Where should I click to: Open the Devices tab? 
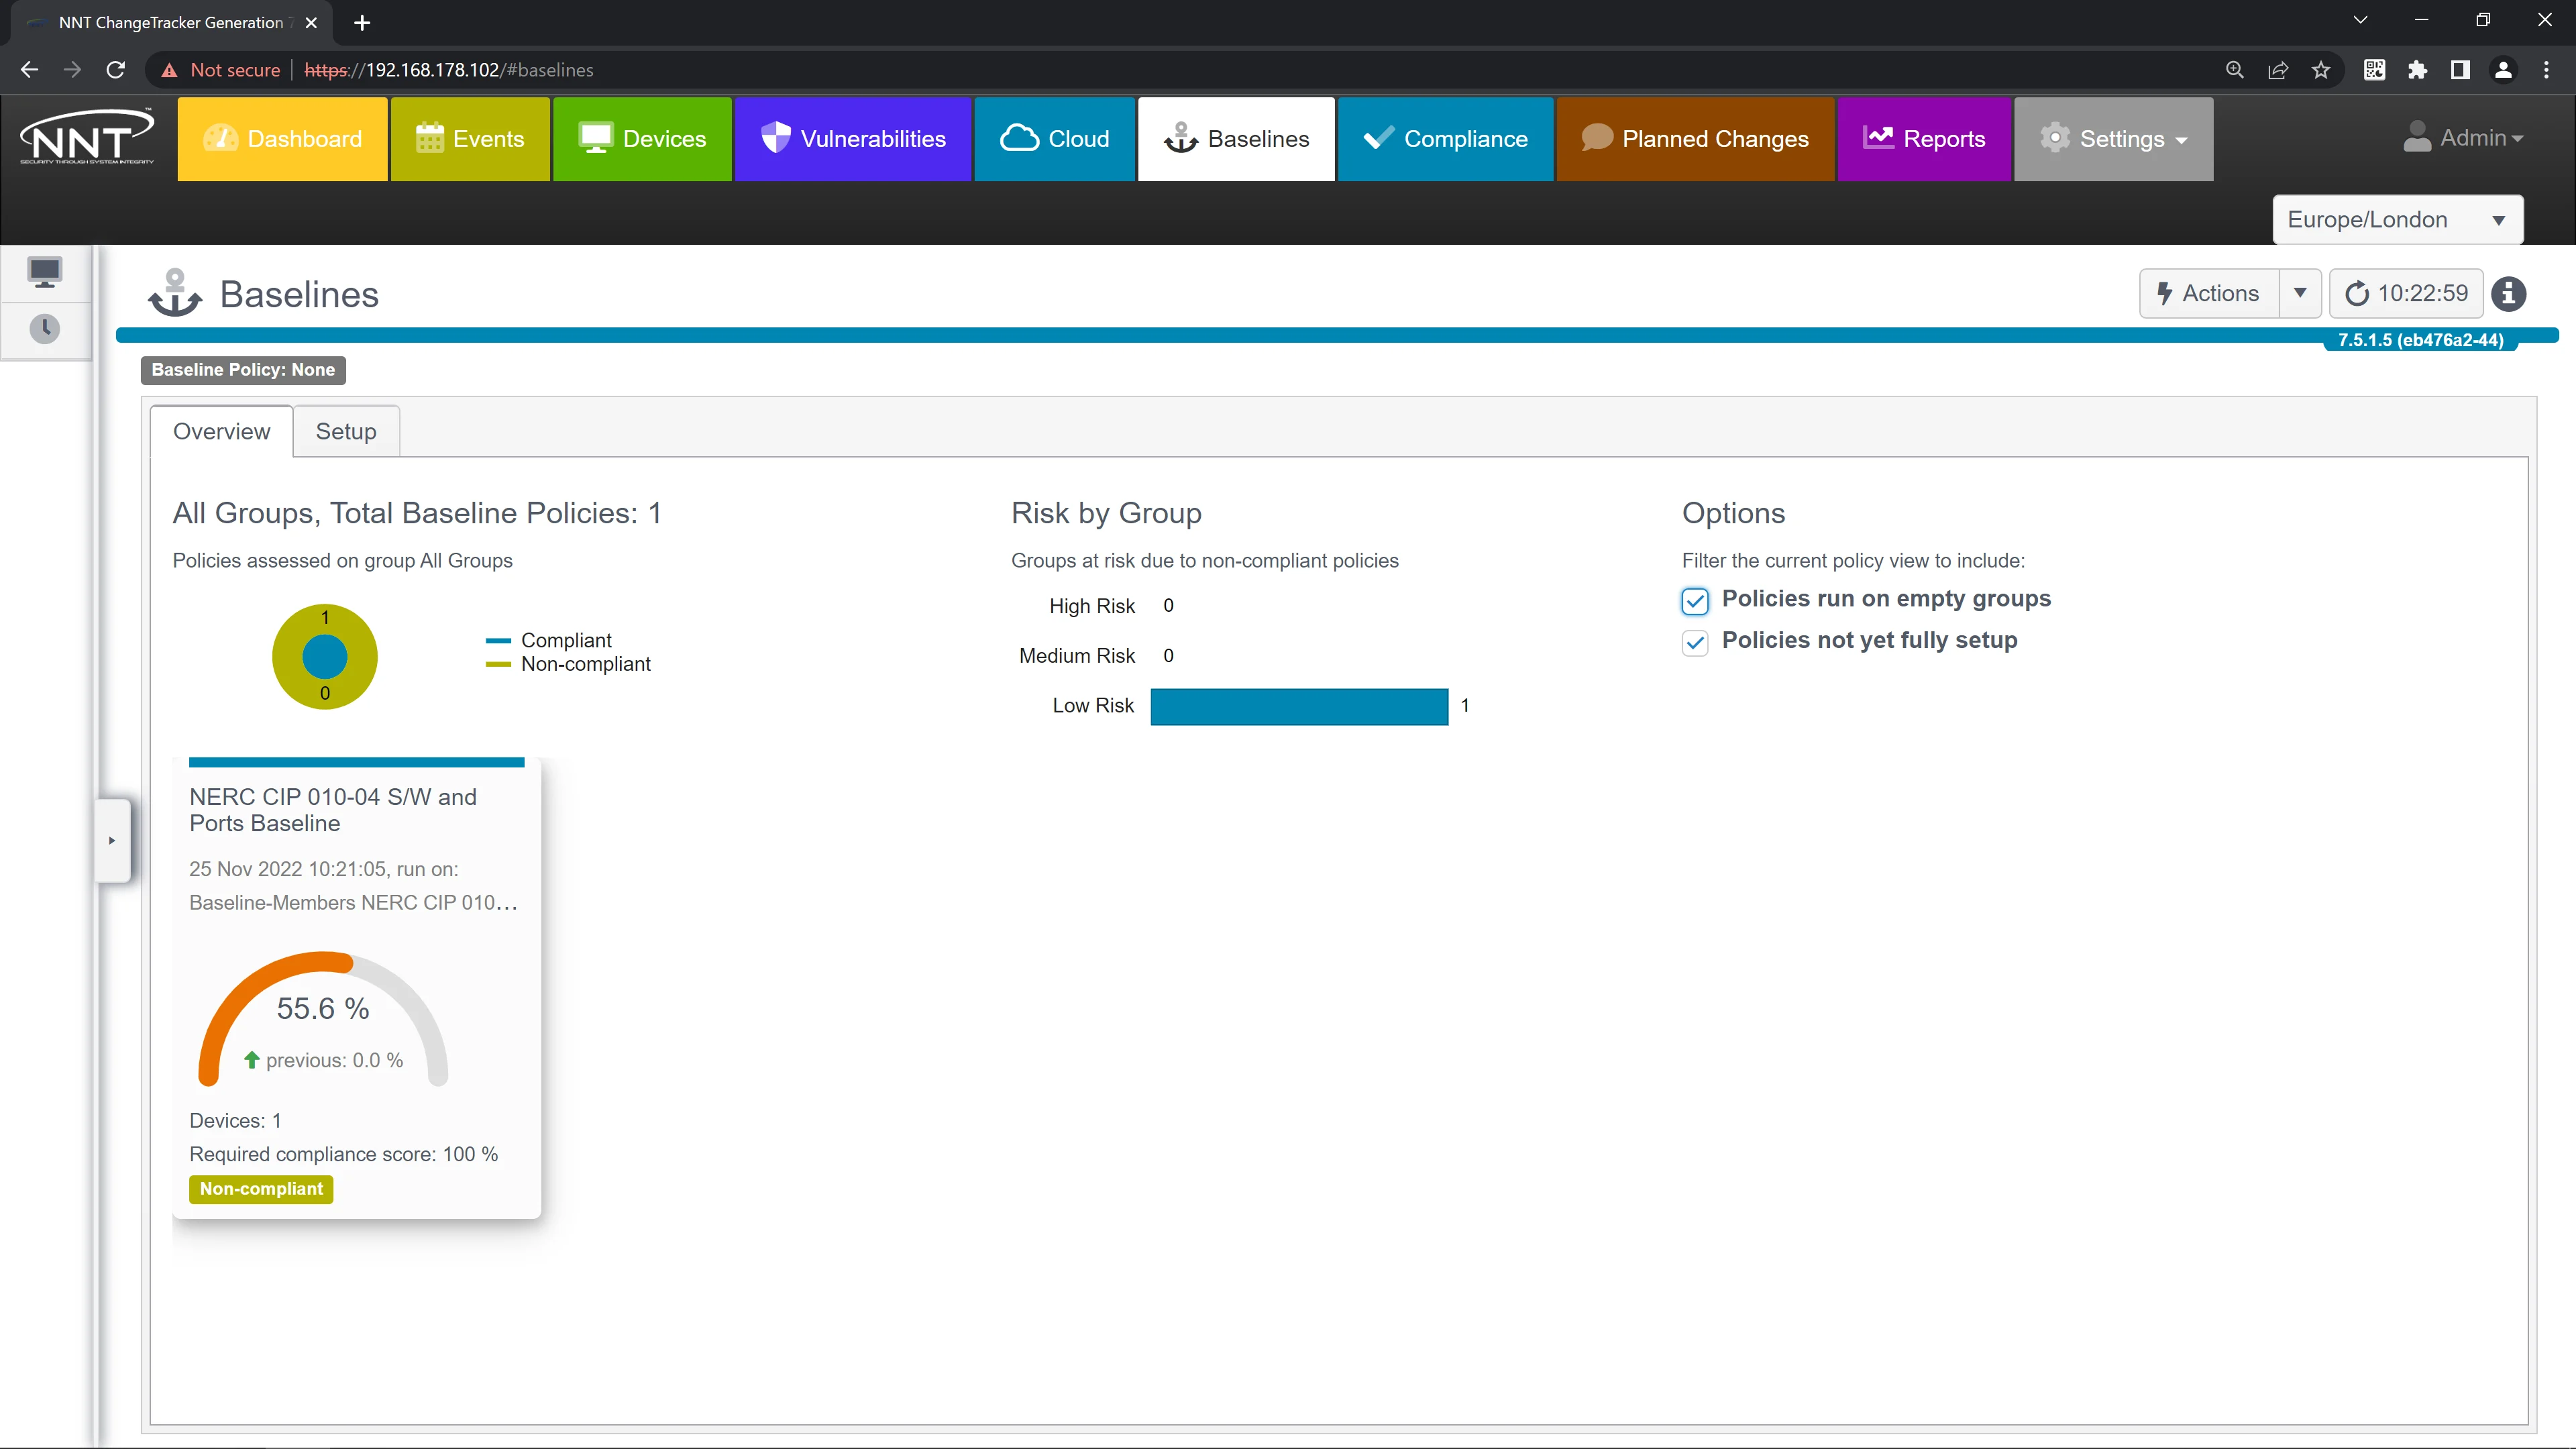click(642, 139)
